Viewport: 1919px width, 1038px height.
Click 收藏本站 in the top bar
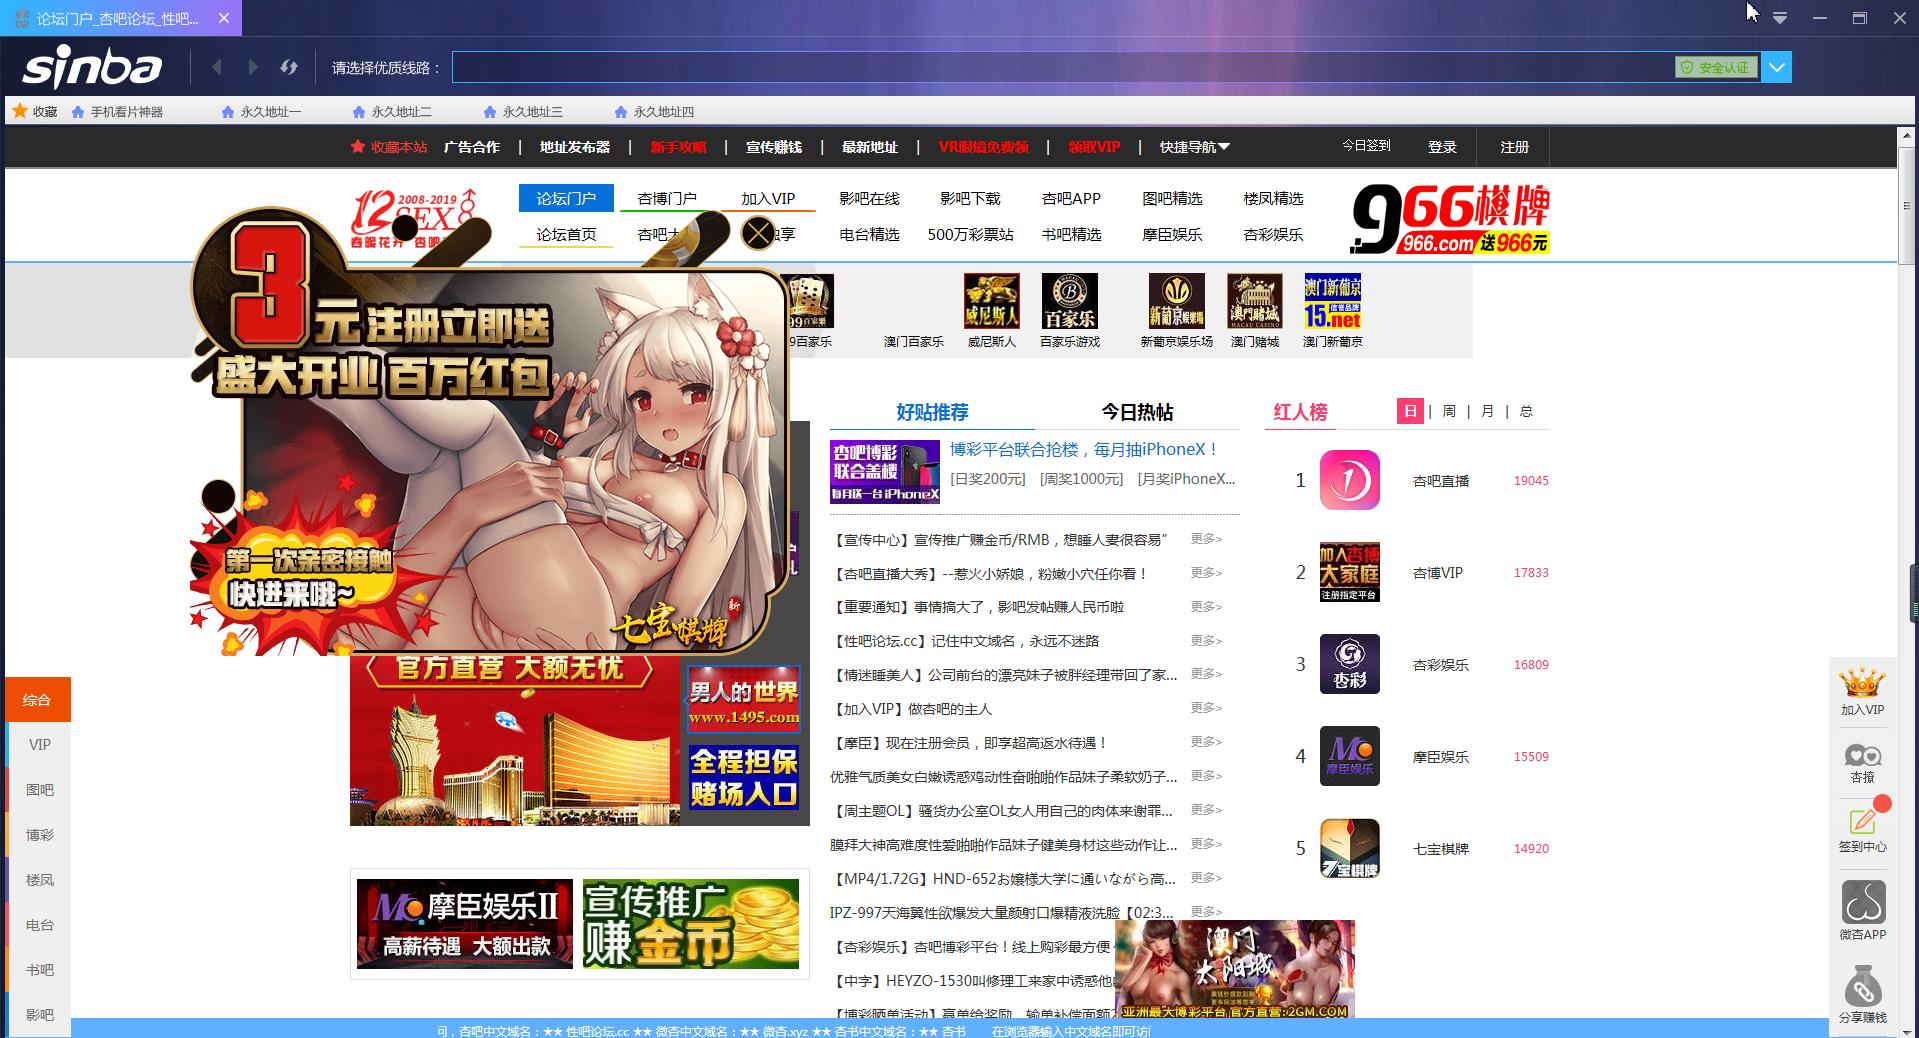pos(389,147)
